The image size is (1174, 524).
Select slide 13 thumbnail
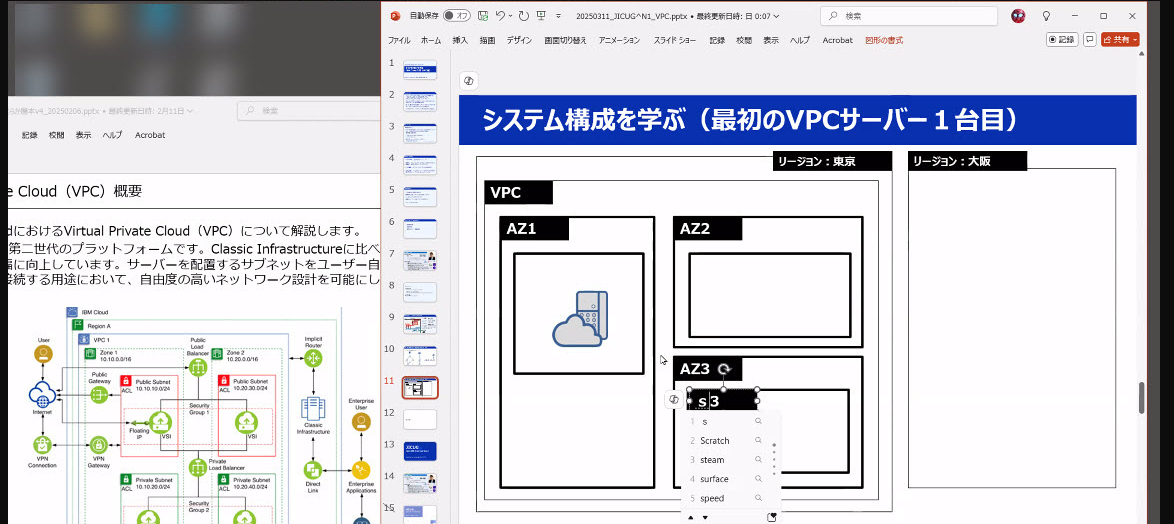click(420, 451)
